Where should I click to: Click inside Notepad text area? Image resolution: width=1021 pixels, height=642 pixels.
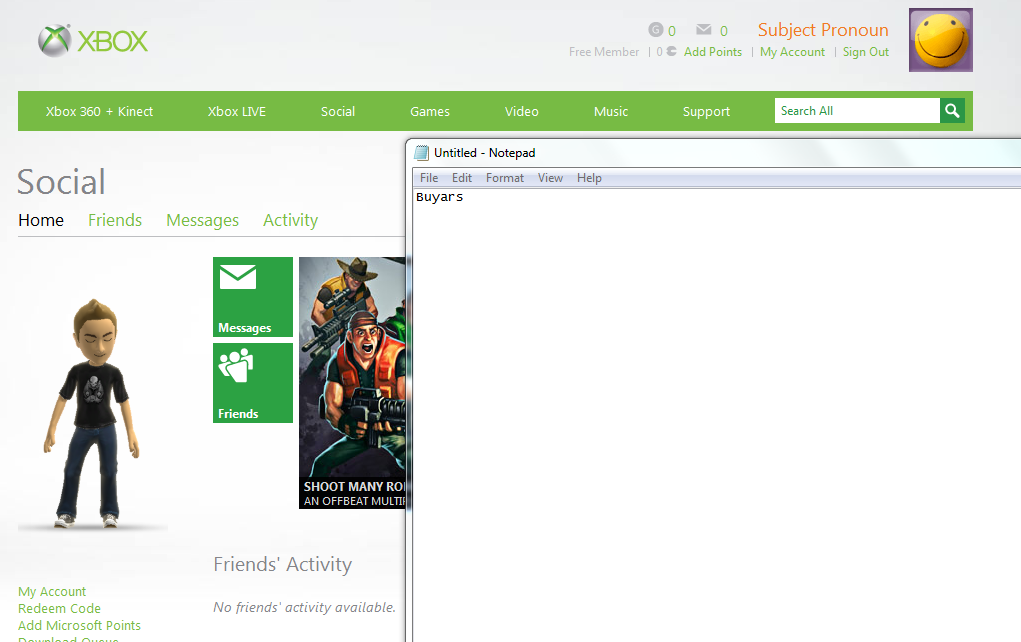716,417
